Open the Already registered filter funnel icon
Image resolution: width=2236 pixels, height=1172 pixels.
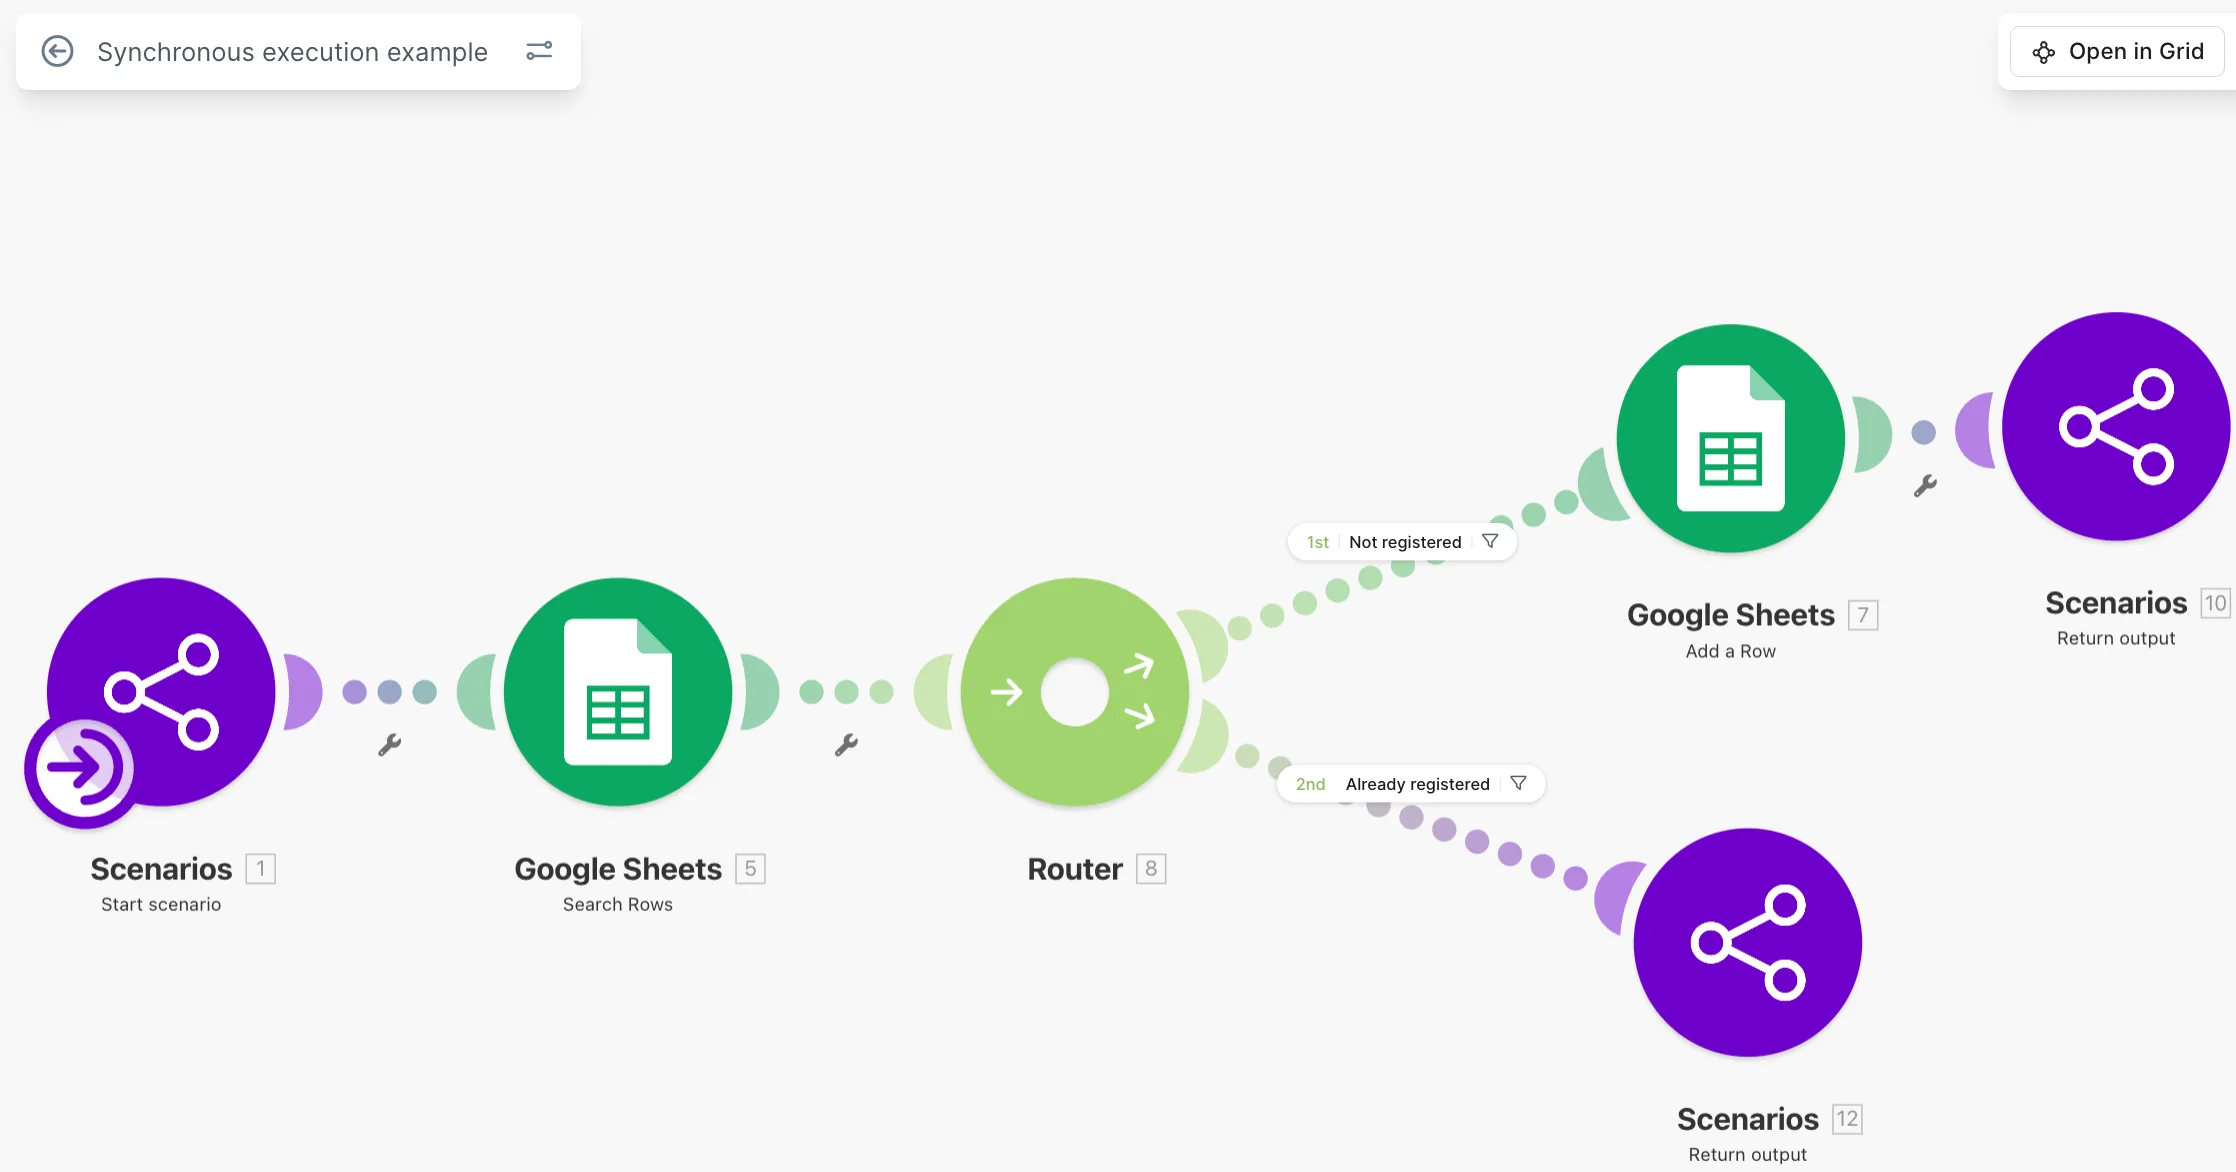pos(1518,783)
